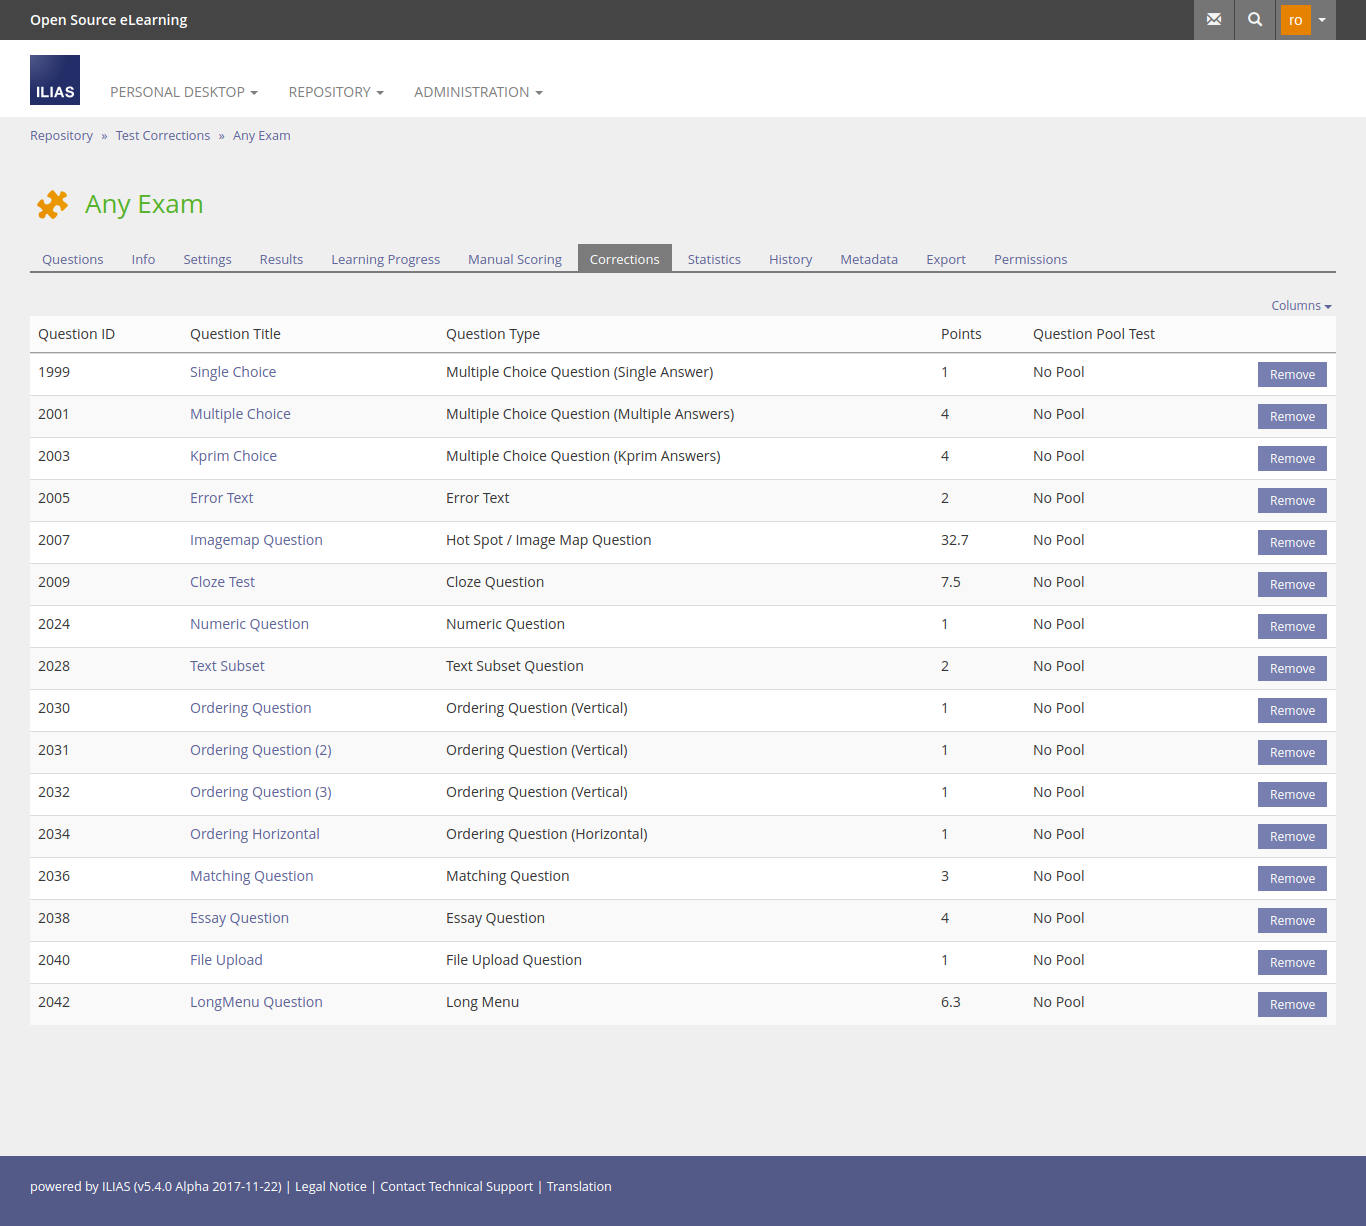
Task: Open the Cloze Test question link
Action: pos(222,582)
